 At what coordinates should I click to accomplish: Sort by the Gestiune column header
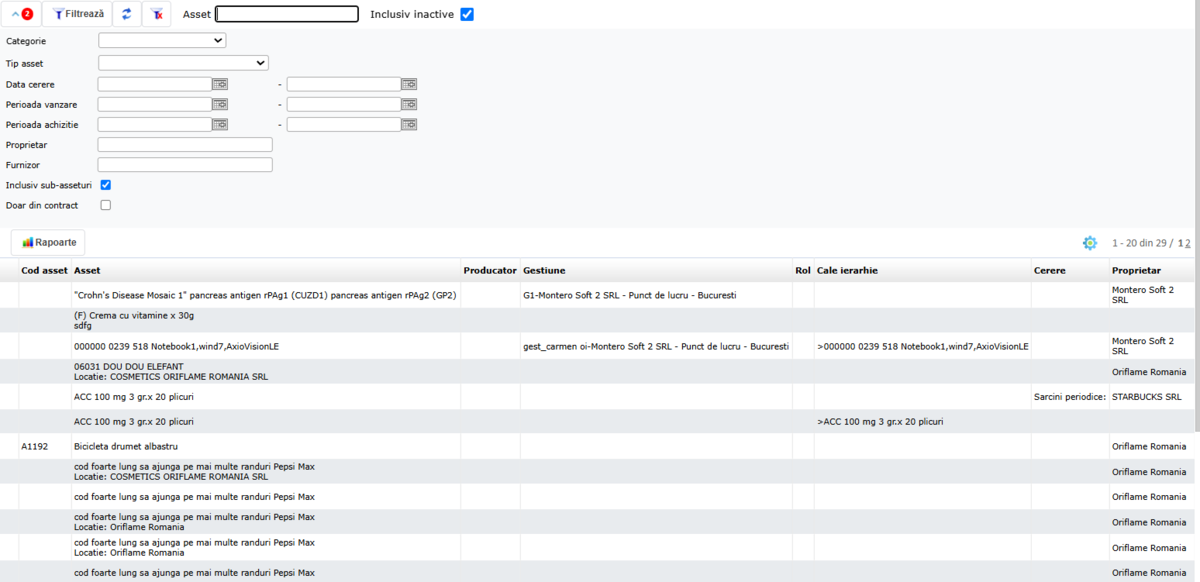click(544, 271)
